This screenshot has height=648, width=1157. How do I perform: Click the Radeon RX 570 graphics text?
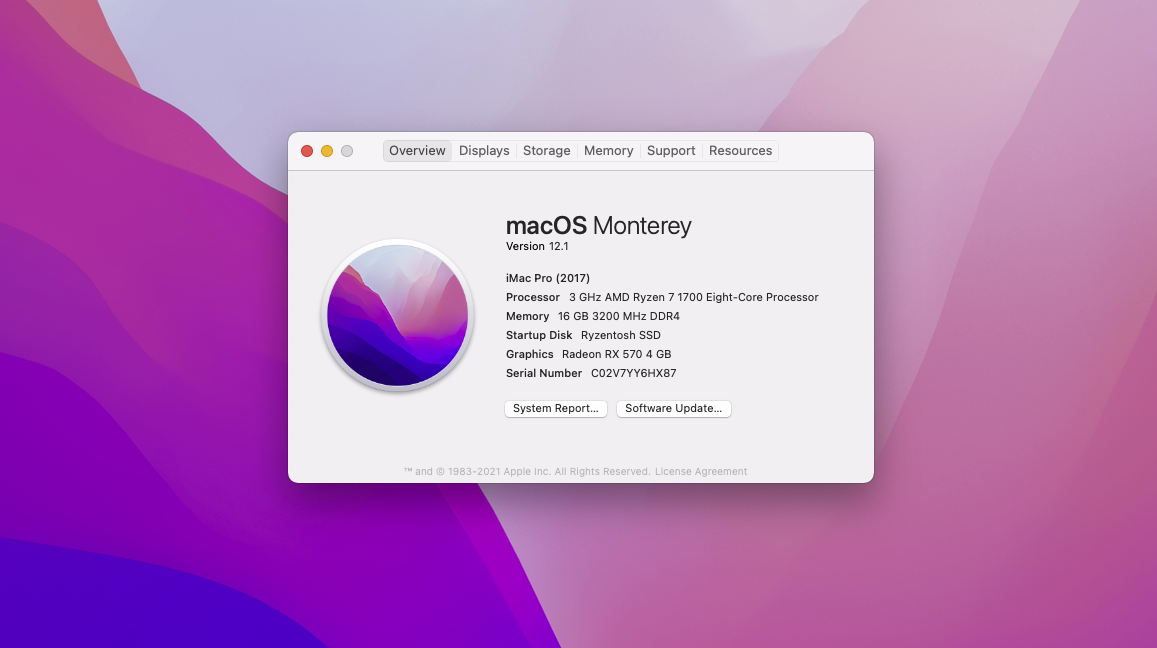(616, 354)
